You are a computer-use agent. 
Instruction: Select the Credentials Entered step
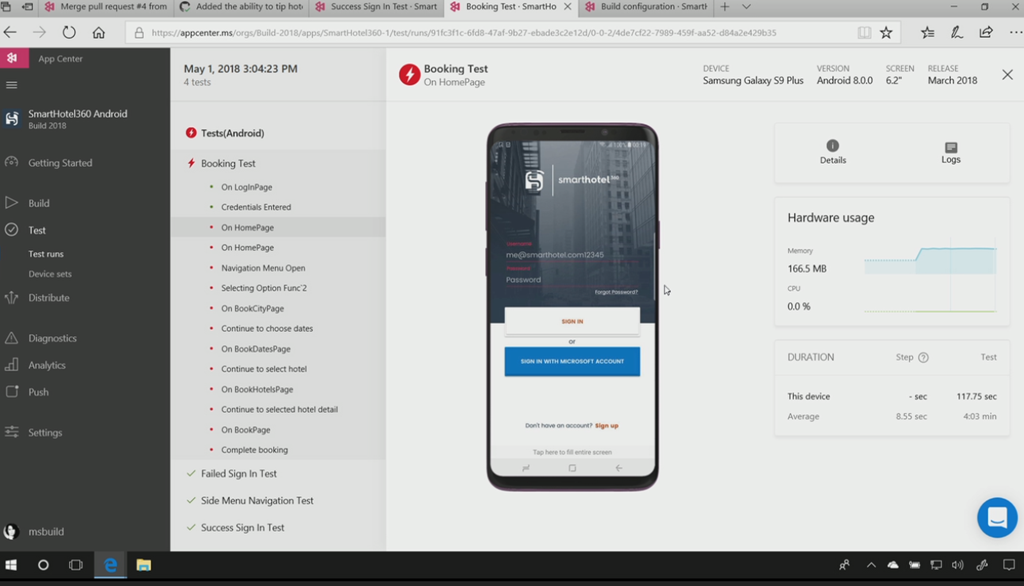coord(256,207)
